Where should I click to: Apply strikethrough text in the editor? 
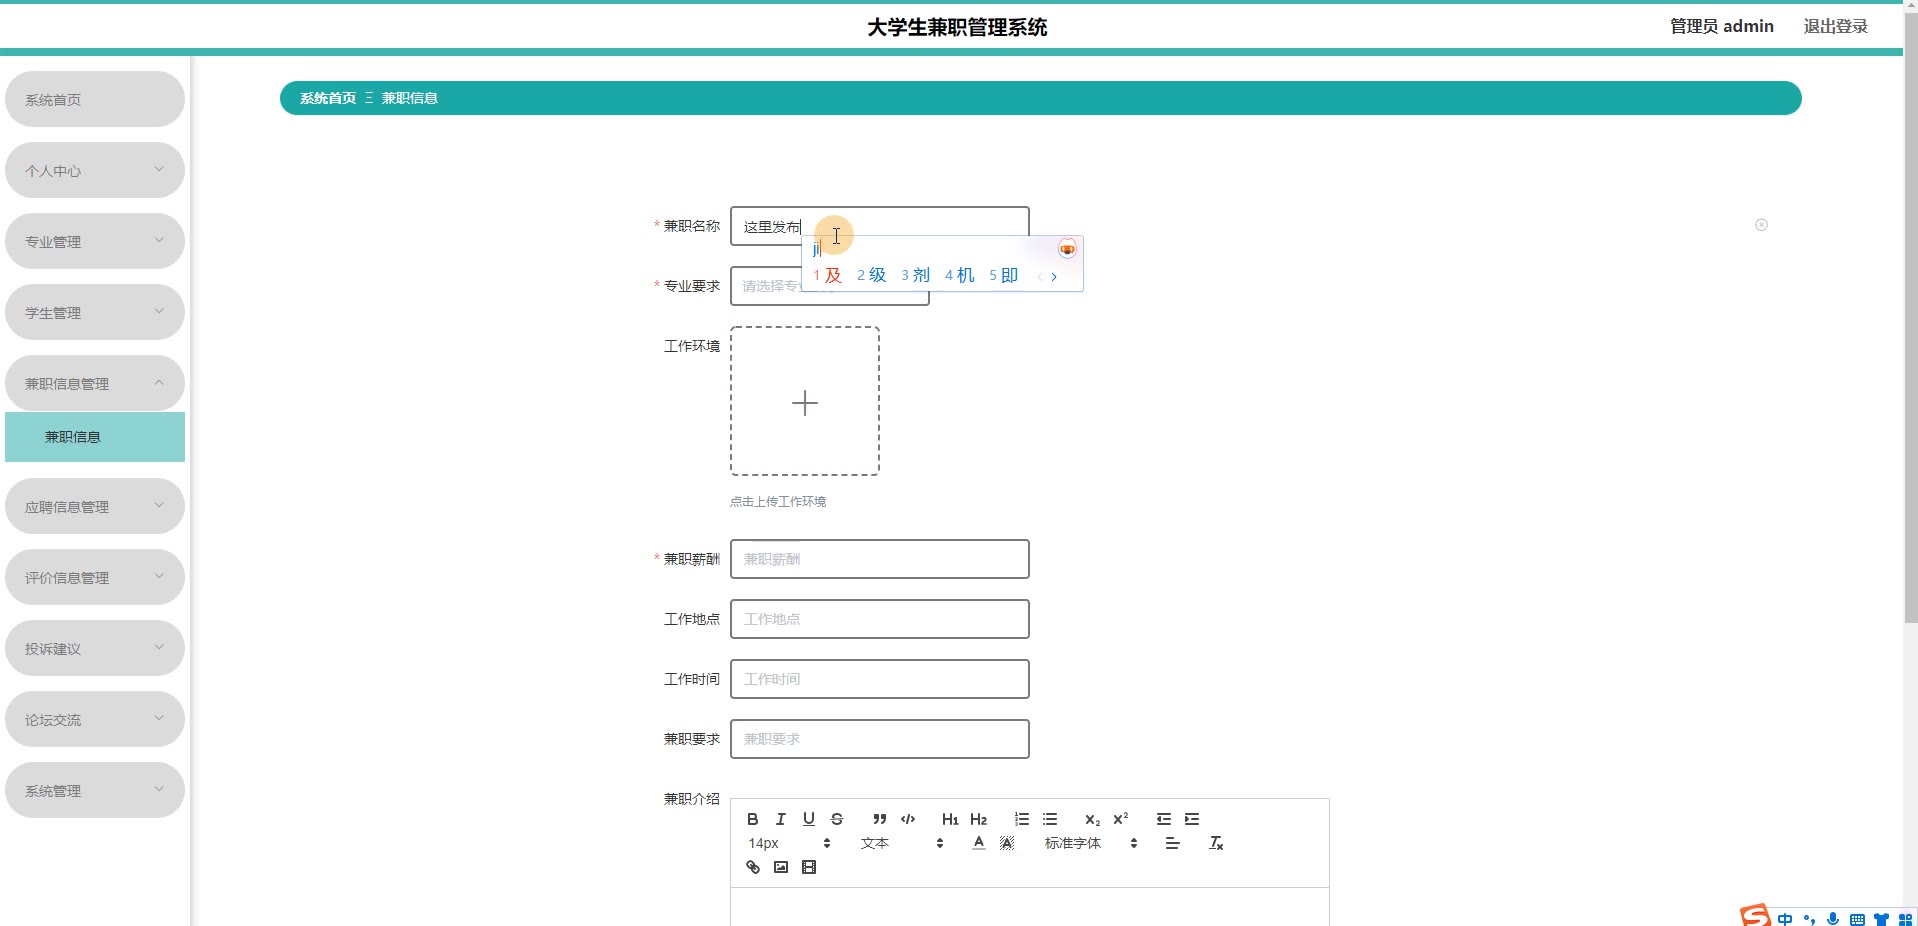837,819
